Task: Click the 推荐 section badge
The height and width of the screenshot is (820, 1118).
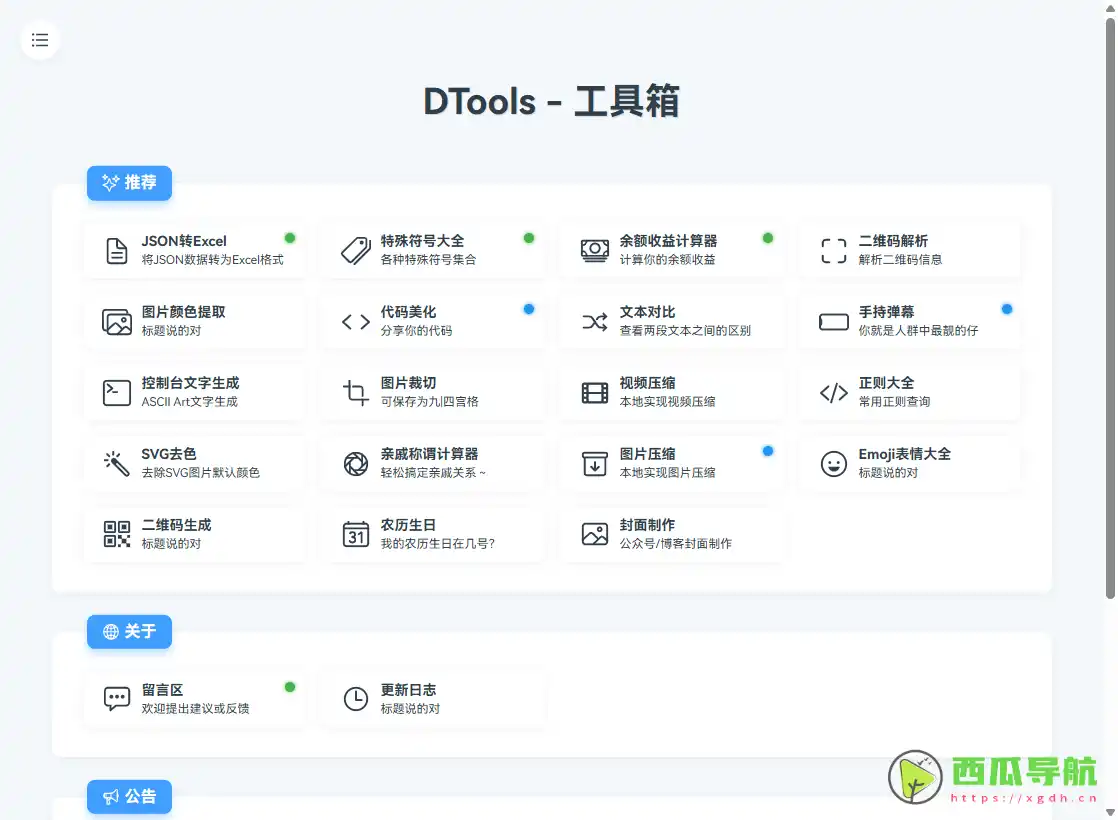Action: [x=129, y=183]
